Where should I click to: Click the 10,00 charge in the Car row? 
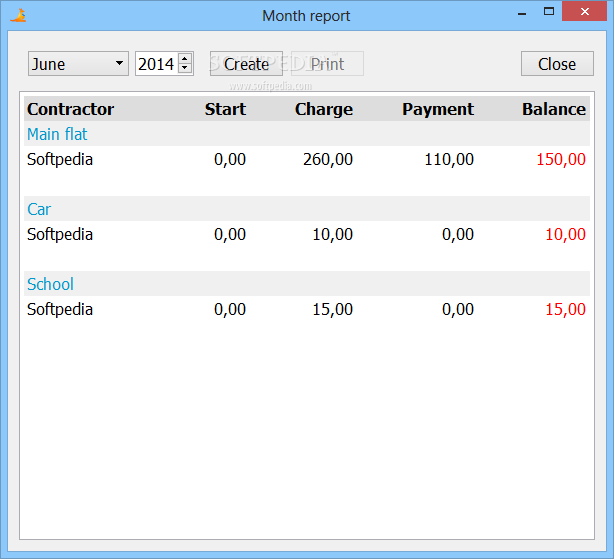click(332, 234)
